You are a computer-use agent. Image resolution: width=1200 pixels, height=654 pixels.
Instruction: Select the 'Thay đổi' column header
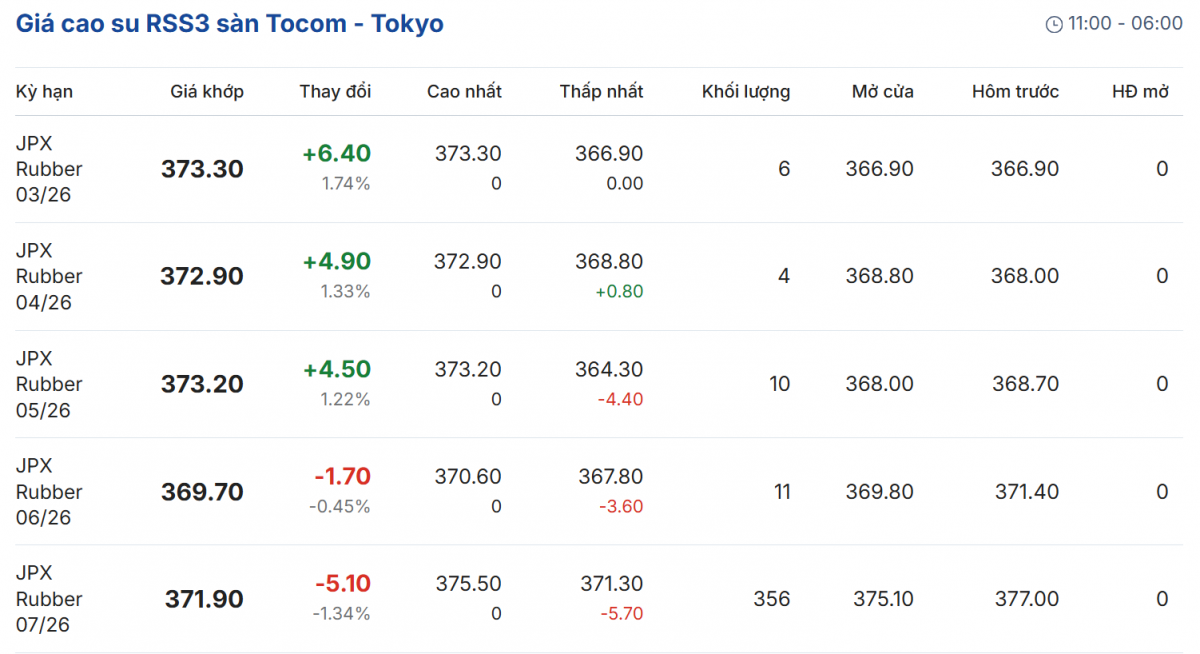(335, 92)
